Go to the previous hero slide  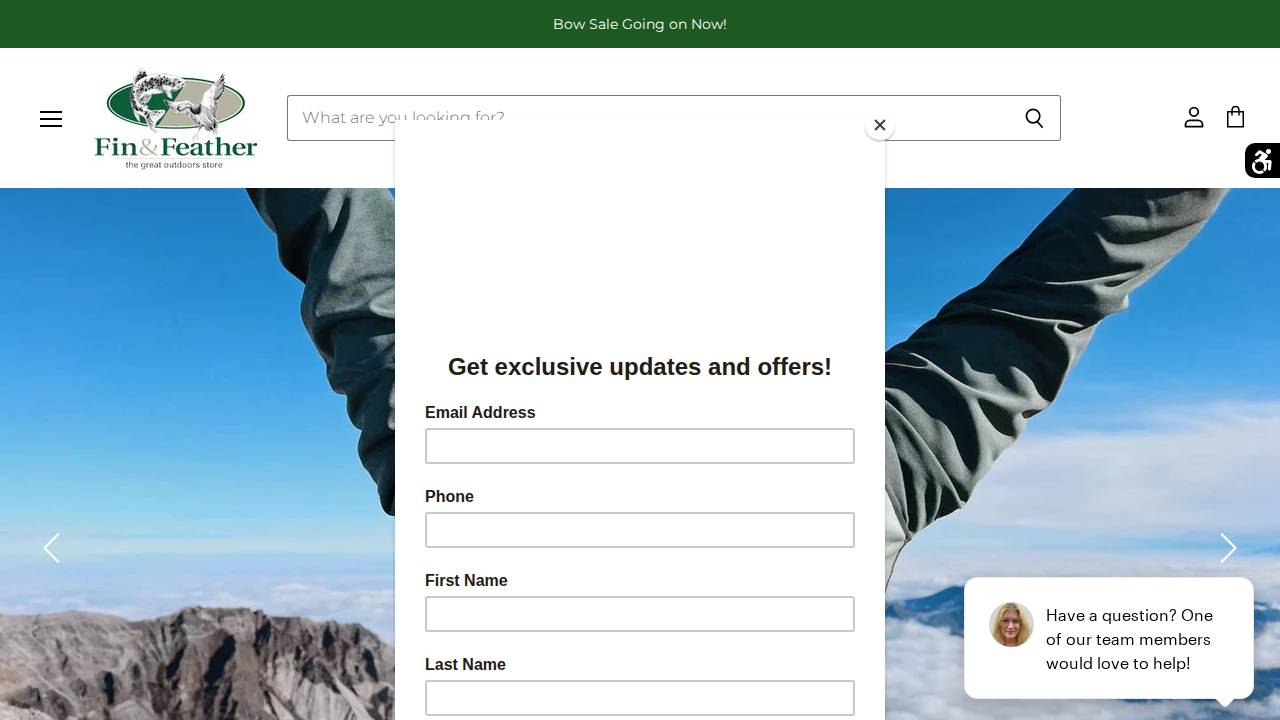coord(52,548)
